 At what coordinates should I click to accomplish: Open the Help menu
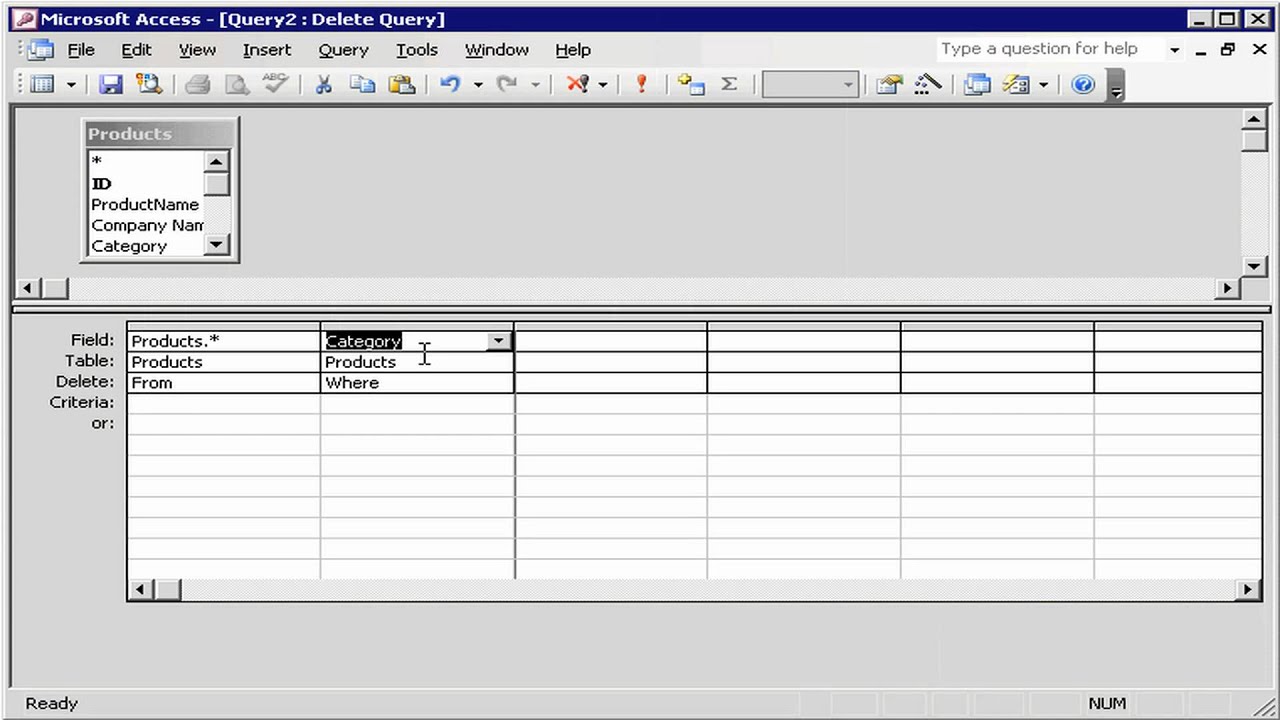tap(573, 49)
